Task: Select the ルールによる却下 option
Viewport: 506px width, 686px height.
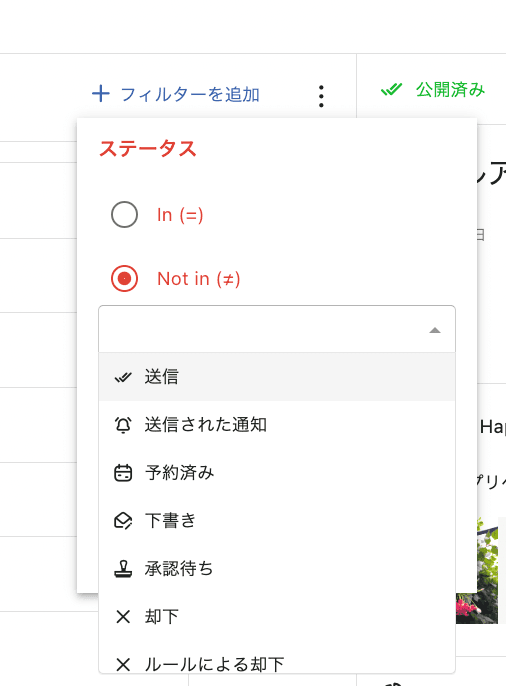Action: [x=277, y=664]
